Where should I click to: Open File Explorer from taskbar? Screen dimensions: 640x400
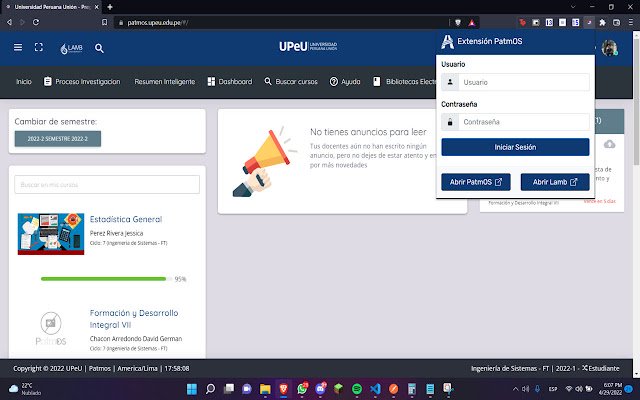tap(265, 389)
